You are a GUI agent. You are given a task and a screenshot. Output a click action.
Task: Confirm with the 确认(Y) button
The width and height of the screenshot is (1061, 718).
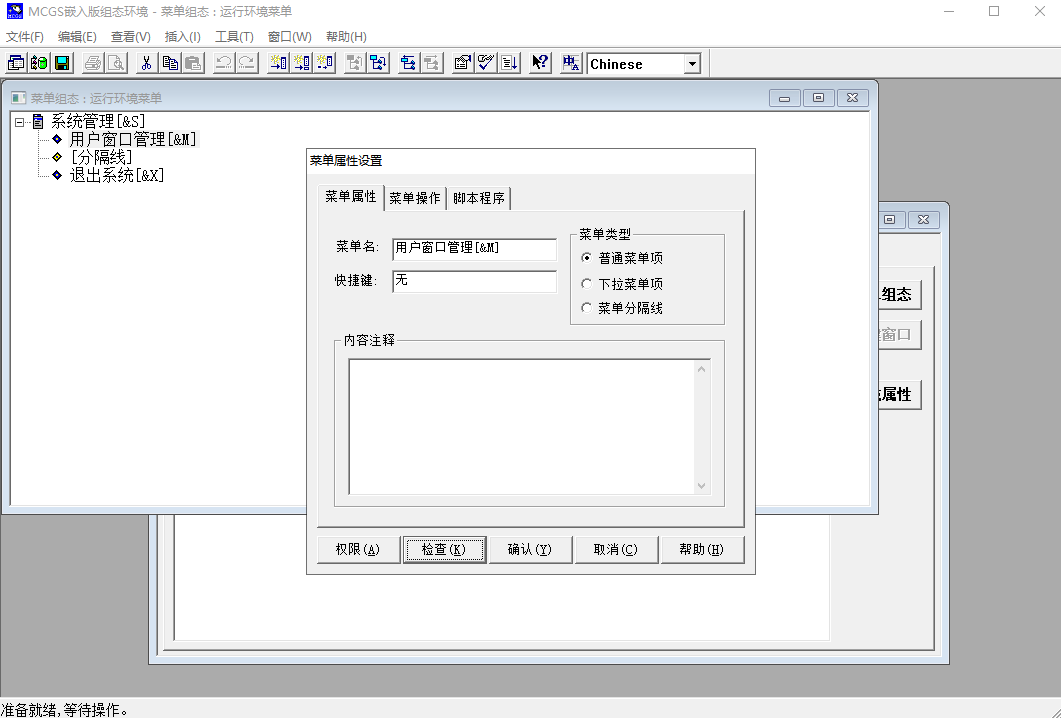click(x=530, y=549)
